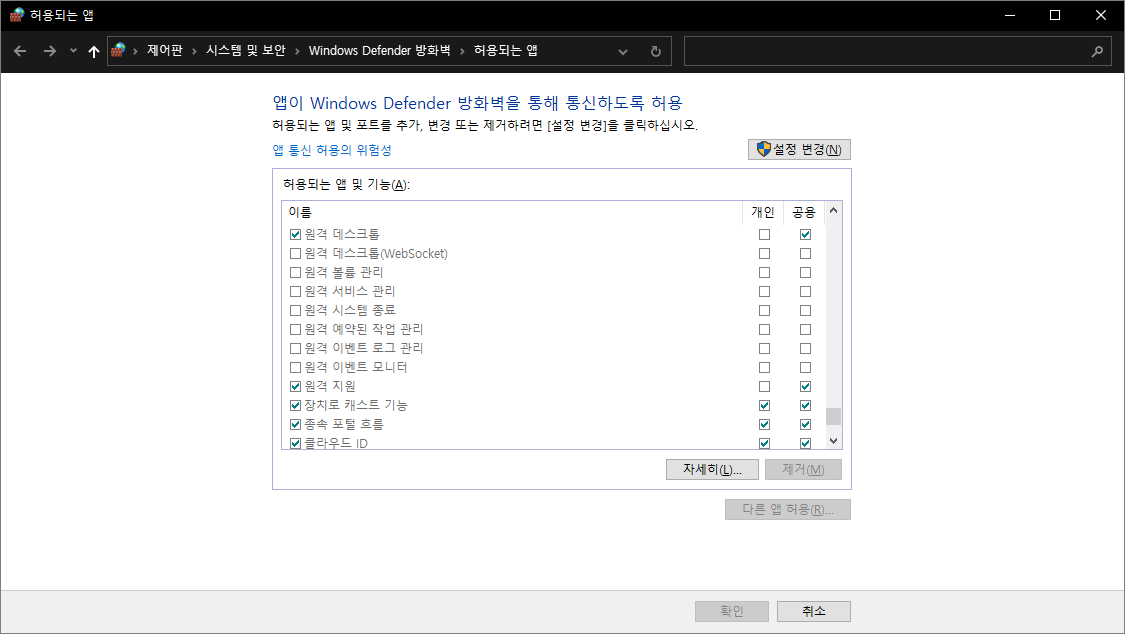Uncheck 공용 for 종속 포털 흐름

point(806,425)
